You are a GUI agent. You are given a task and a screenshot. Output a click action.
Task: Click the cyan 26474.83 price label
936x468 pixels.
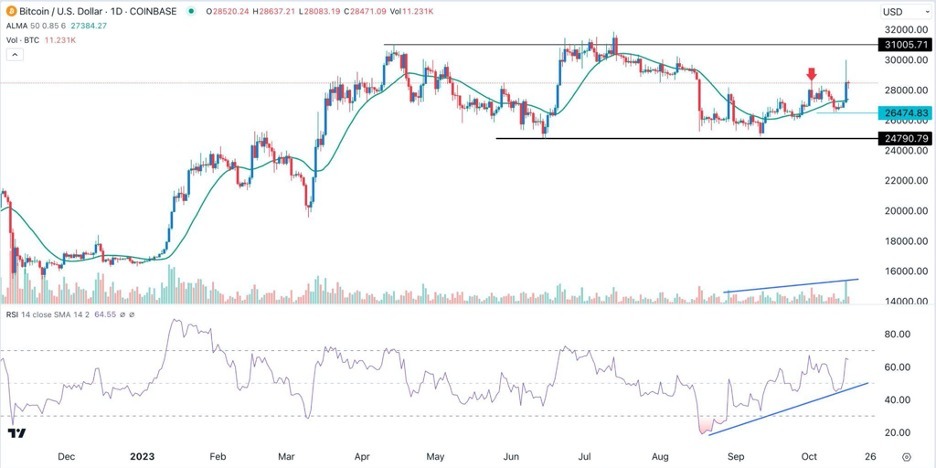pos(903,112)
